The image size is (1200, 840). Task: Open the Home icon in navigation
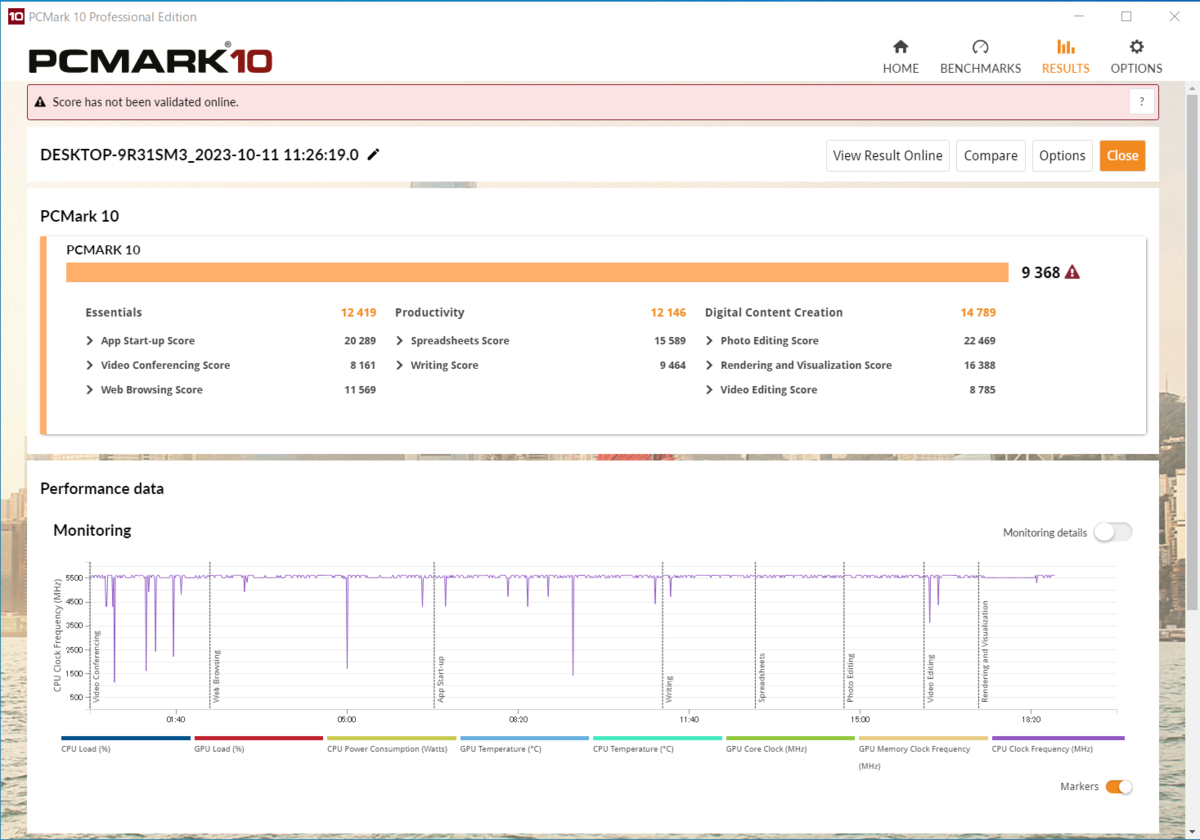click(x=900, y=47)
